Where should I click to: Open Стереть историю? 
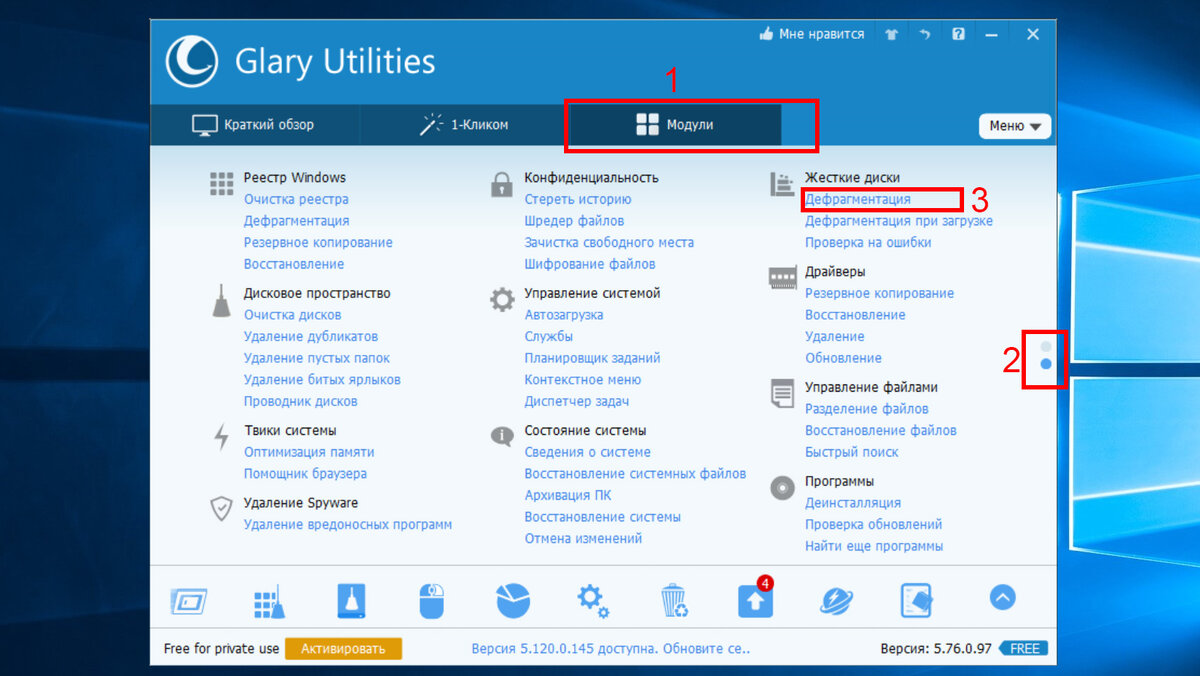pos(578,199)
